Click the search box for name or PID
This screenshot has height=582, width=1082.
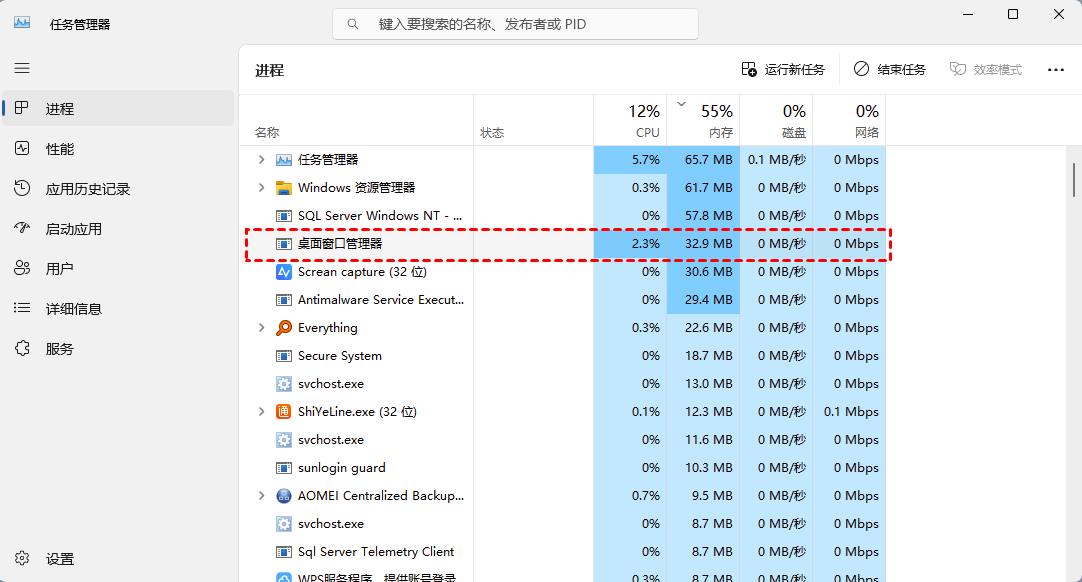point(515,24)
